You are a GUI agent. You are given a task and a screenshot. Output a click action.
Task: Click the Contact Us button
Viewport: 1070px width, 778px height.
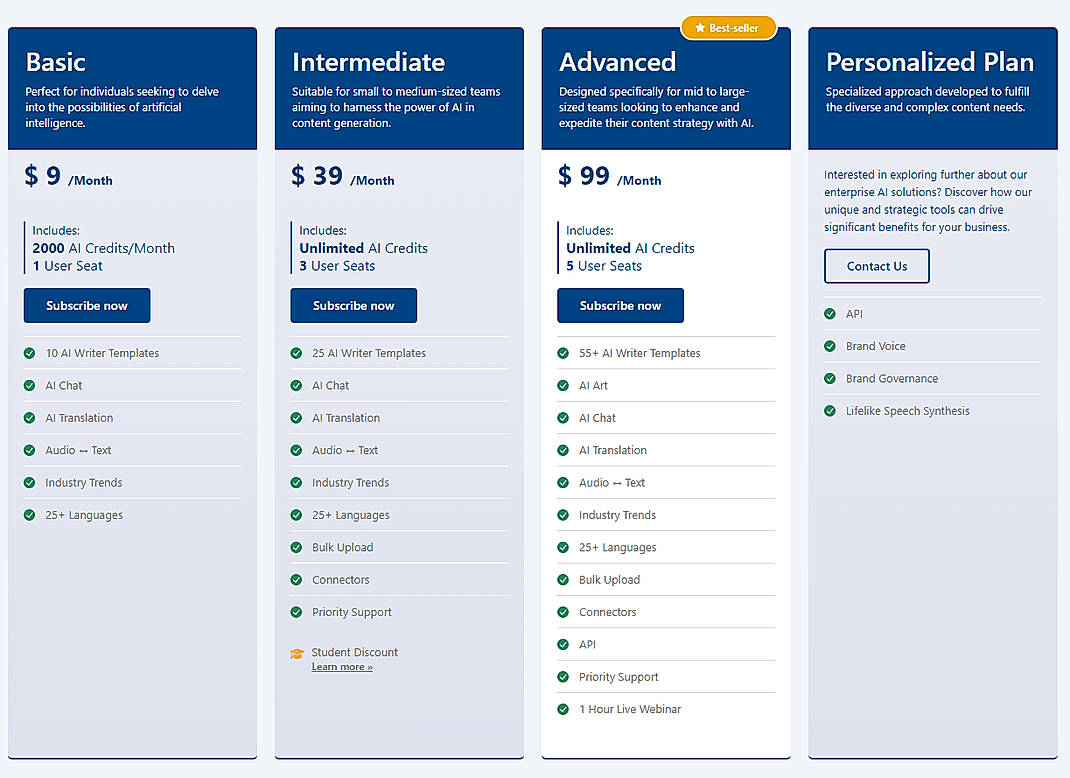(876, 266)
